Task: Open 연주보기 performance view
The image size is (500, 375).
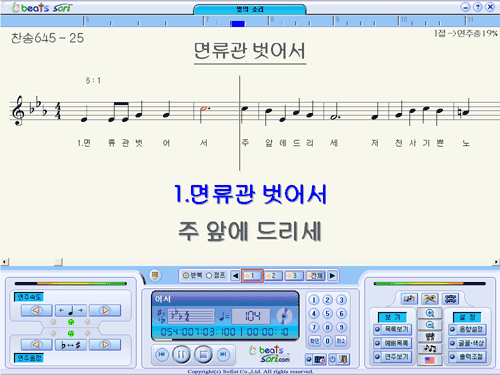Action: (x=393, y=357)
